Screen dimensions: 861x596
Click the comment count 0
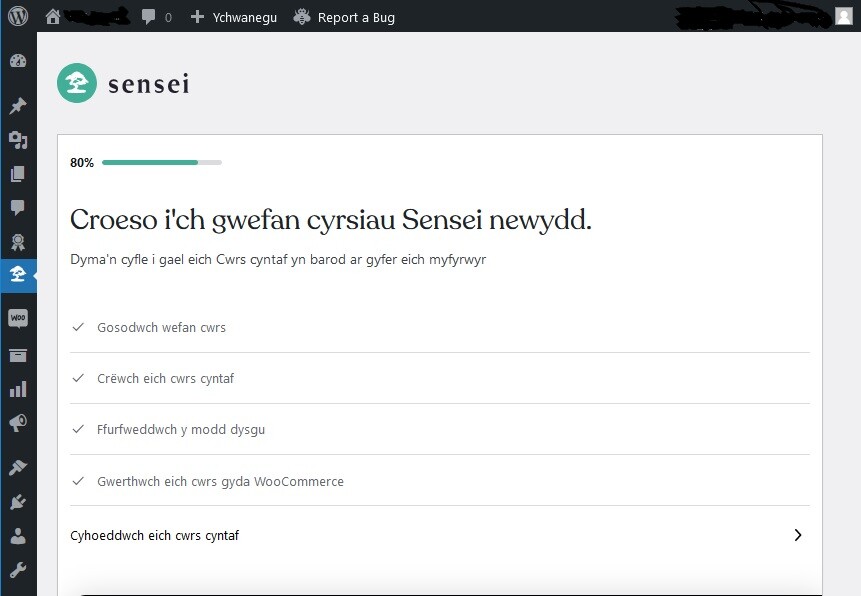[168, 18]
